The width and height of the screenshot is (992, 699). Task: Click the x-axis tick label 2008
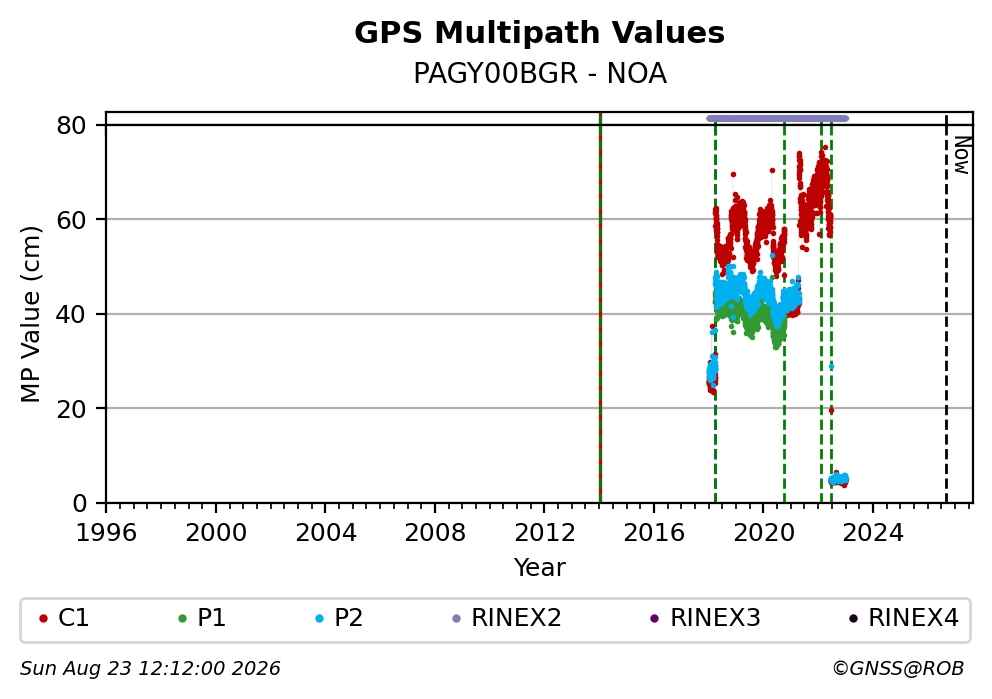(435, 533)
